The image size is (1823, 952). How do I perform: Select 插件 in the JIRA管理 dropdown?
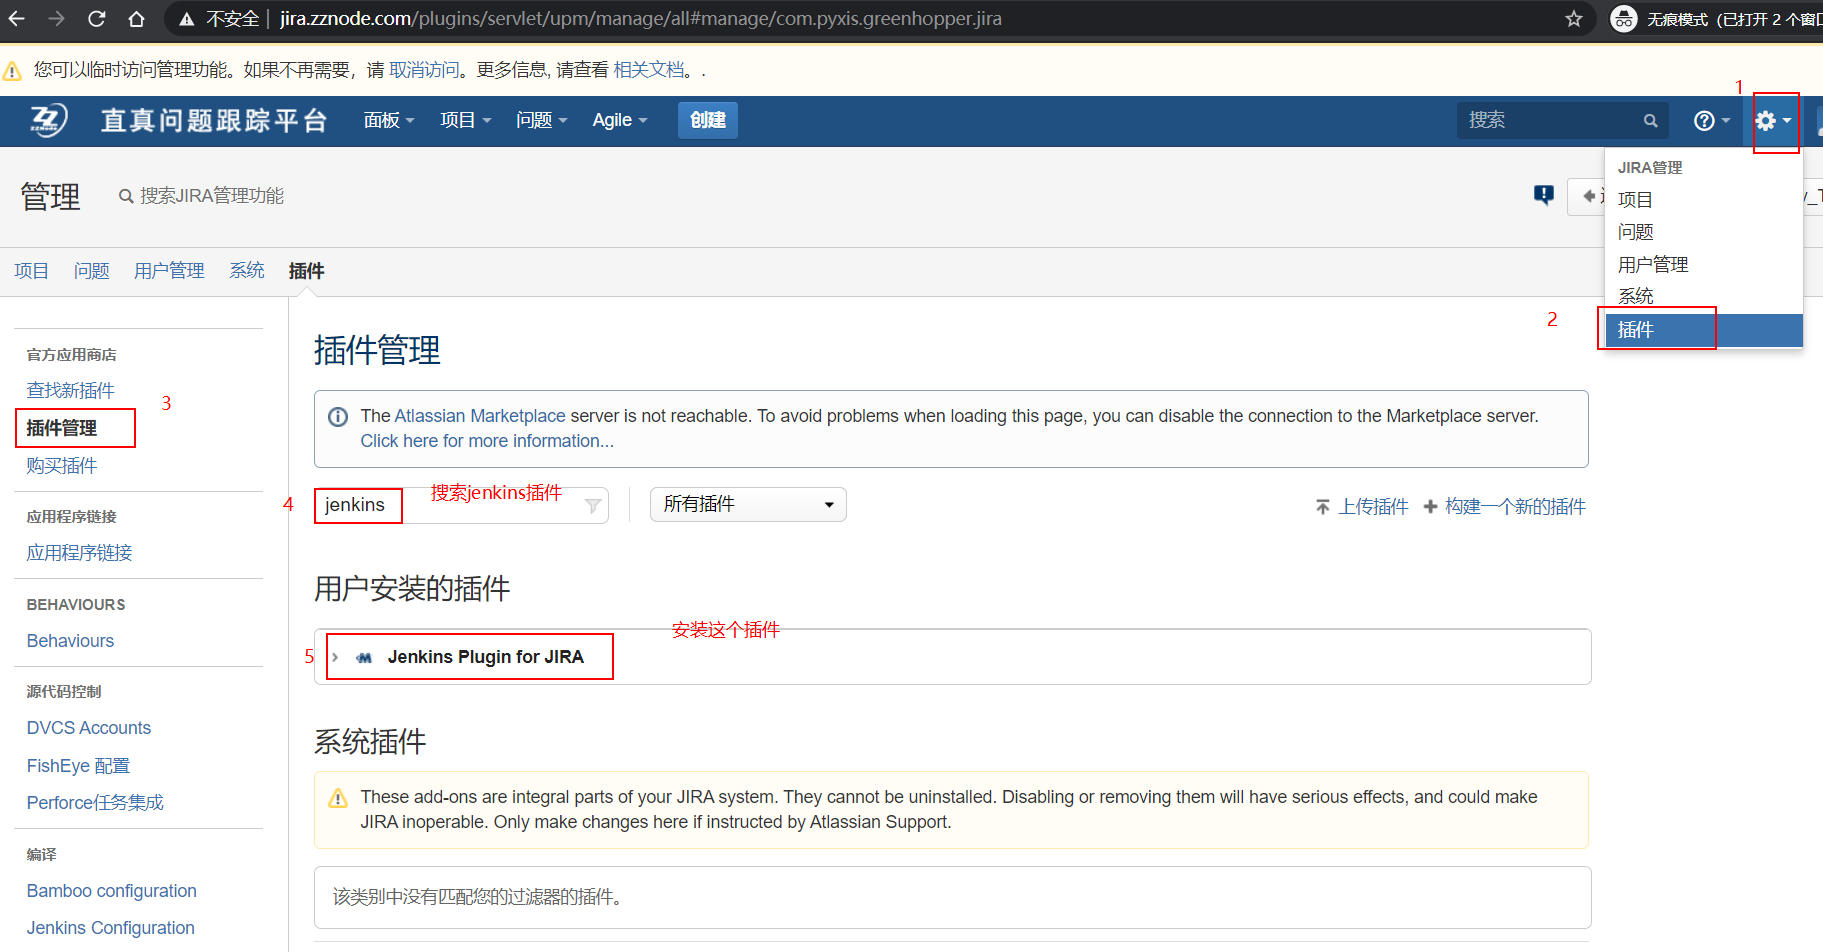pyautogui.click(x=1703, y=330)
